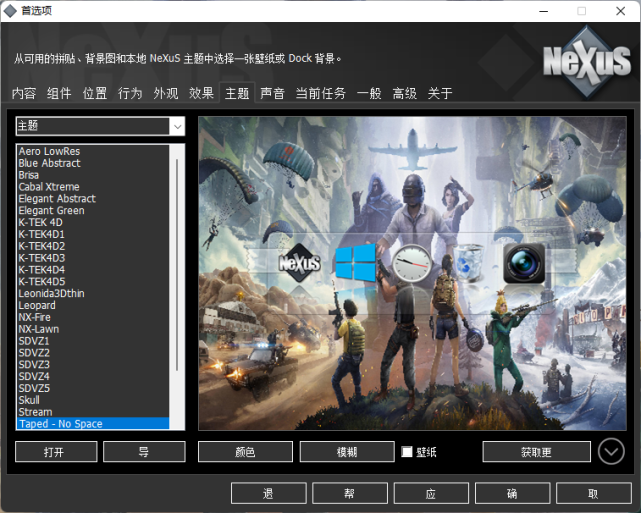This screenshot has width=641, height=513.
Task: Select K-TEK4D1 theme
Action: click(x=92, y=234)
